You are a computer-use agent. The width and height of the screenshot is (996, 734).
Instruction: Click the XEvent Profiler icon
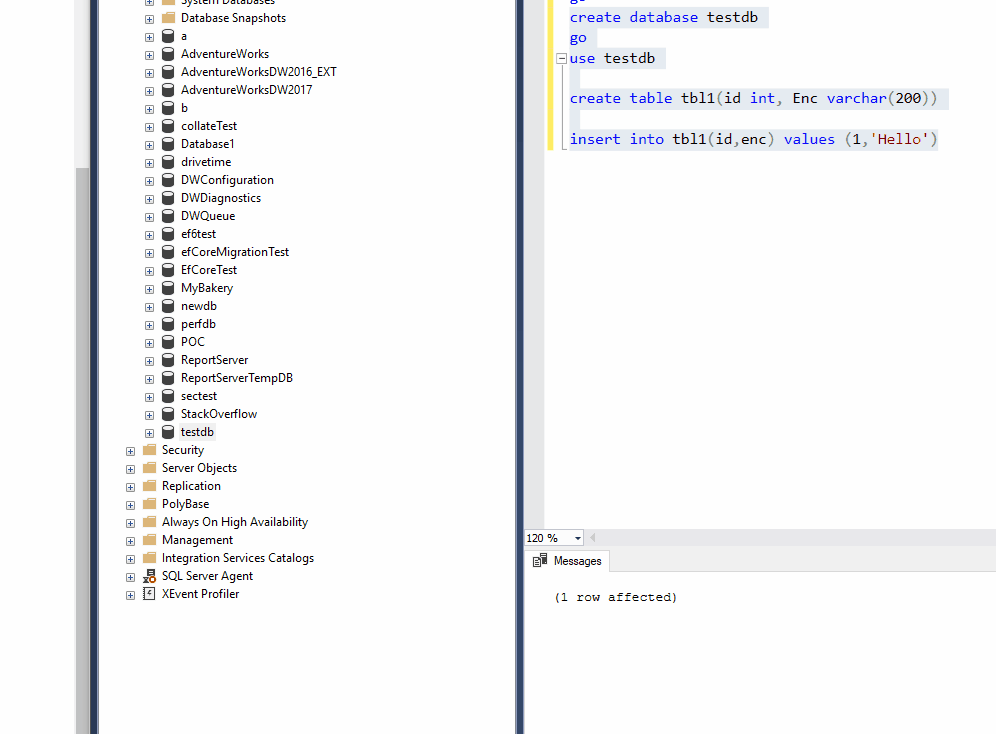148,593
